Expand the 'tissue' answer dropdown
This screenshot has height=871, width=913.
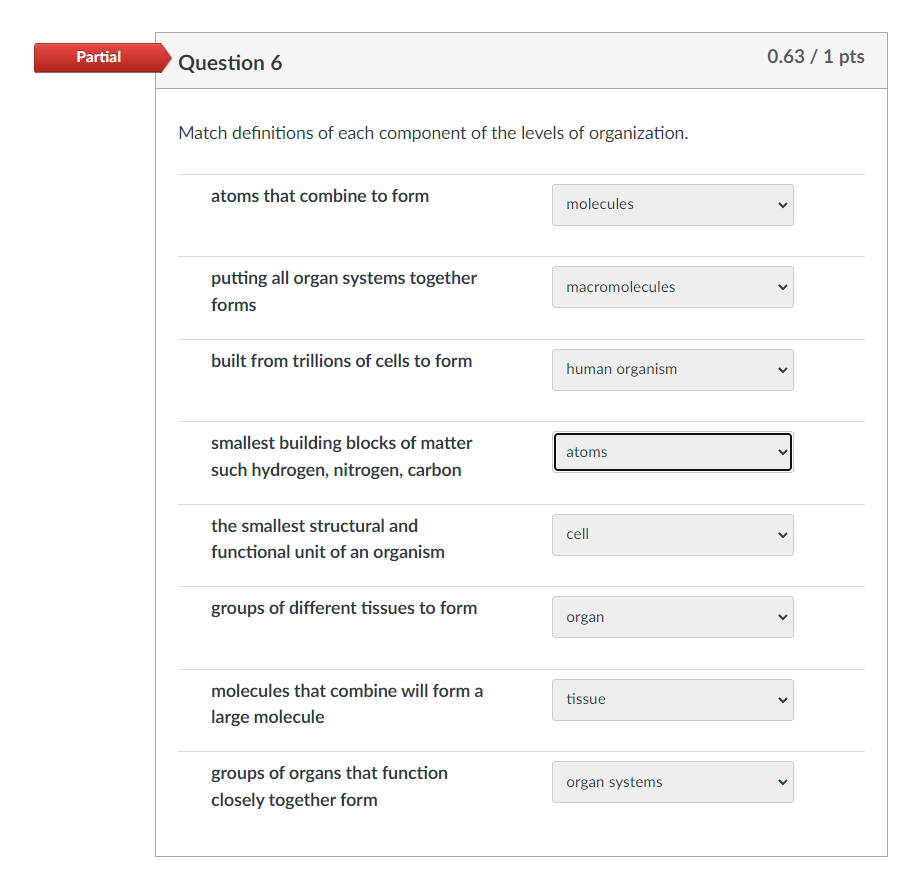672,700
